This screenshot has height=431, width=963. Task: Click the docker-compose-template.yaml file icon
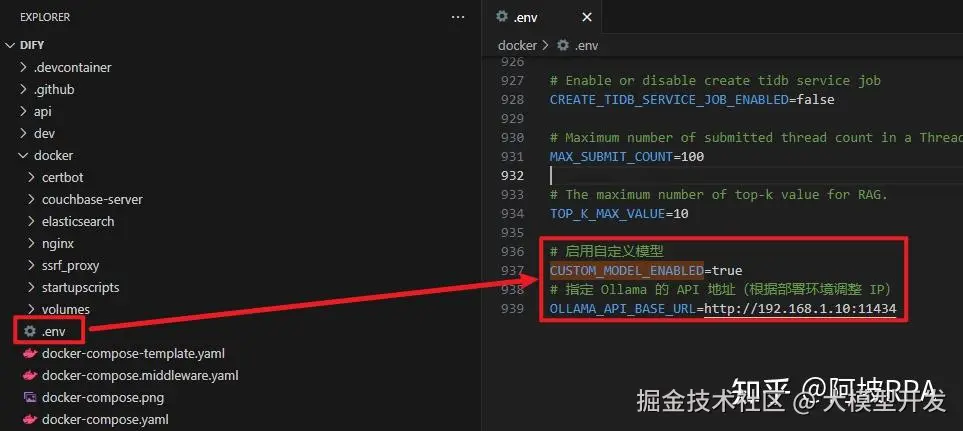coord(29,354)
